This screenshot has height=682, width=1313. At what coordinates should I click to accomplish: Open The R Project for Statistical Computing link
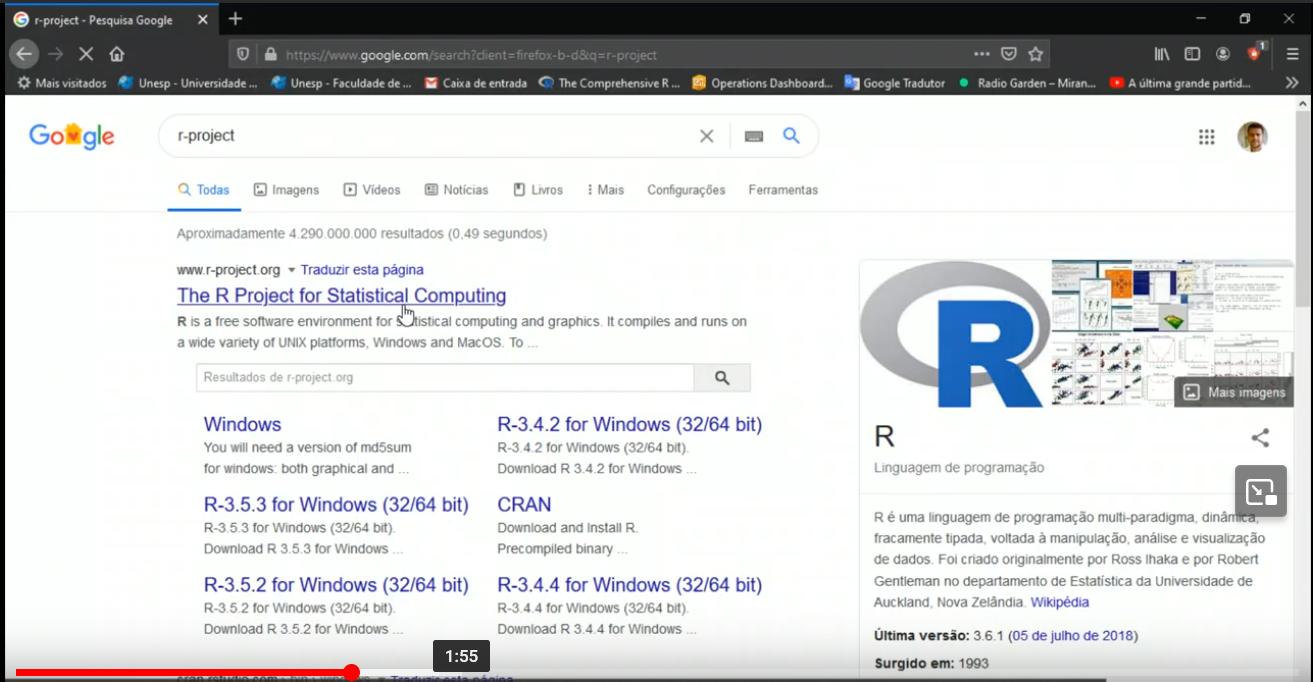click(x=341, y=296)
